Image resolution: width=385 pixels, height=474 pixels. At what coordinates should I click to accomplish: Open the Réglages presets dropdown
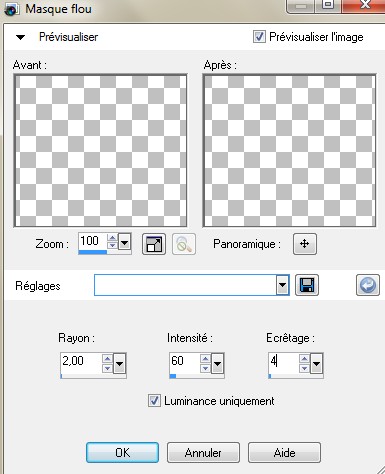pos(282,285)
